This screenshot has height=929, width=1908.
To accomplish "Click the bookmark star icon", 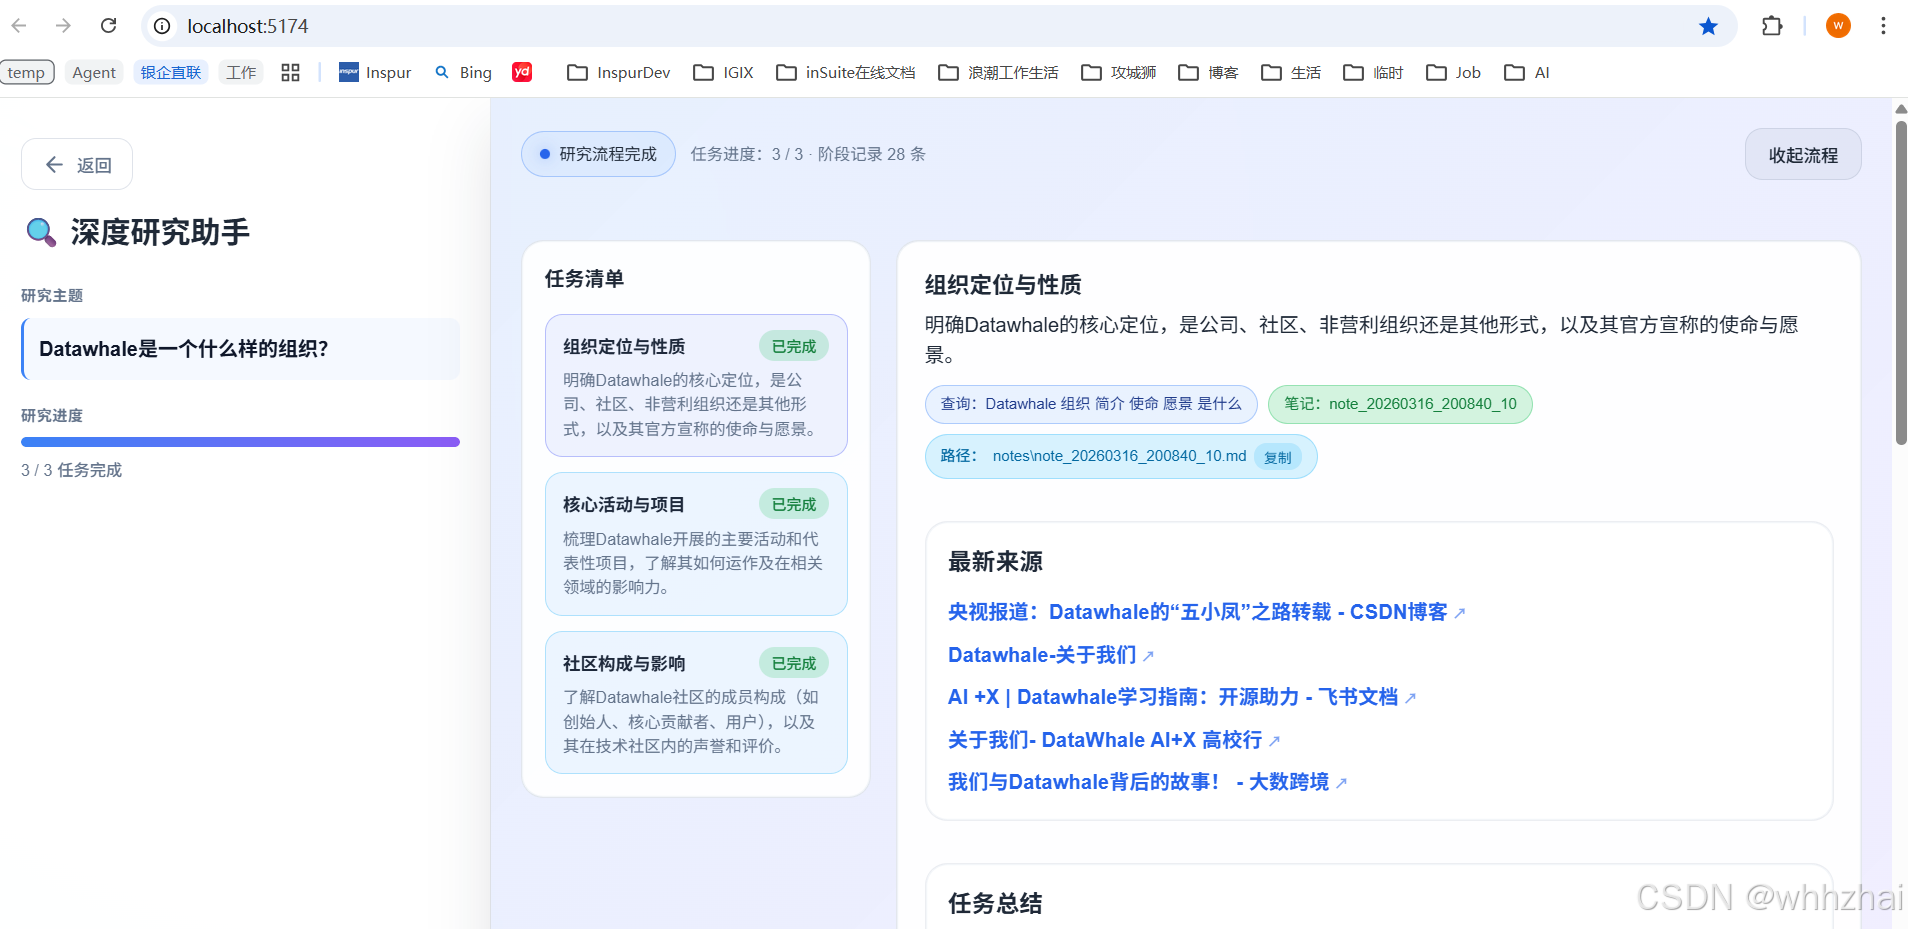I will (x=1708, y=26).
